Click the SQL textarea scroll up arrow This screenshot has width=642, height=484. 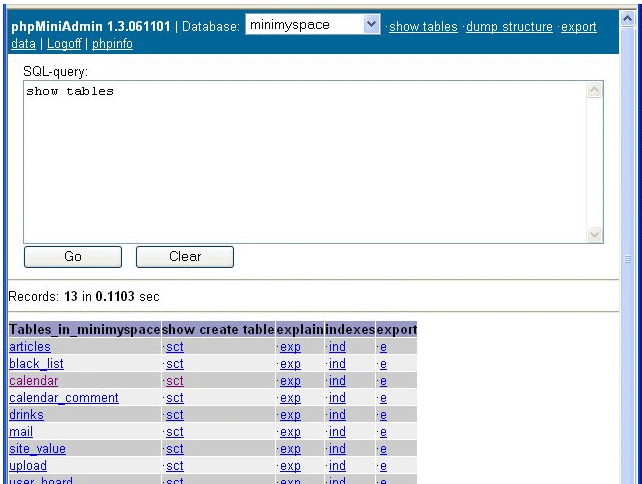(x=594, y=90)
